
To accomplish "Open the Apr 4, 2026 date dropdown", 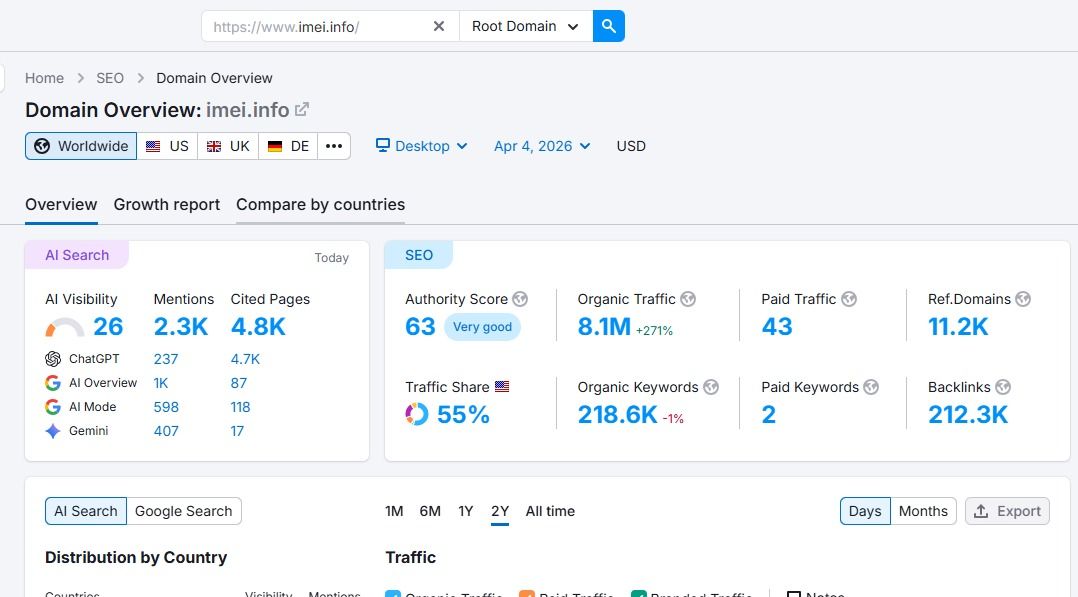I will click(542, 146).
